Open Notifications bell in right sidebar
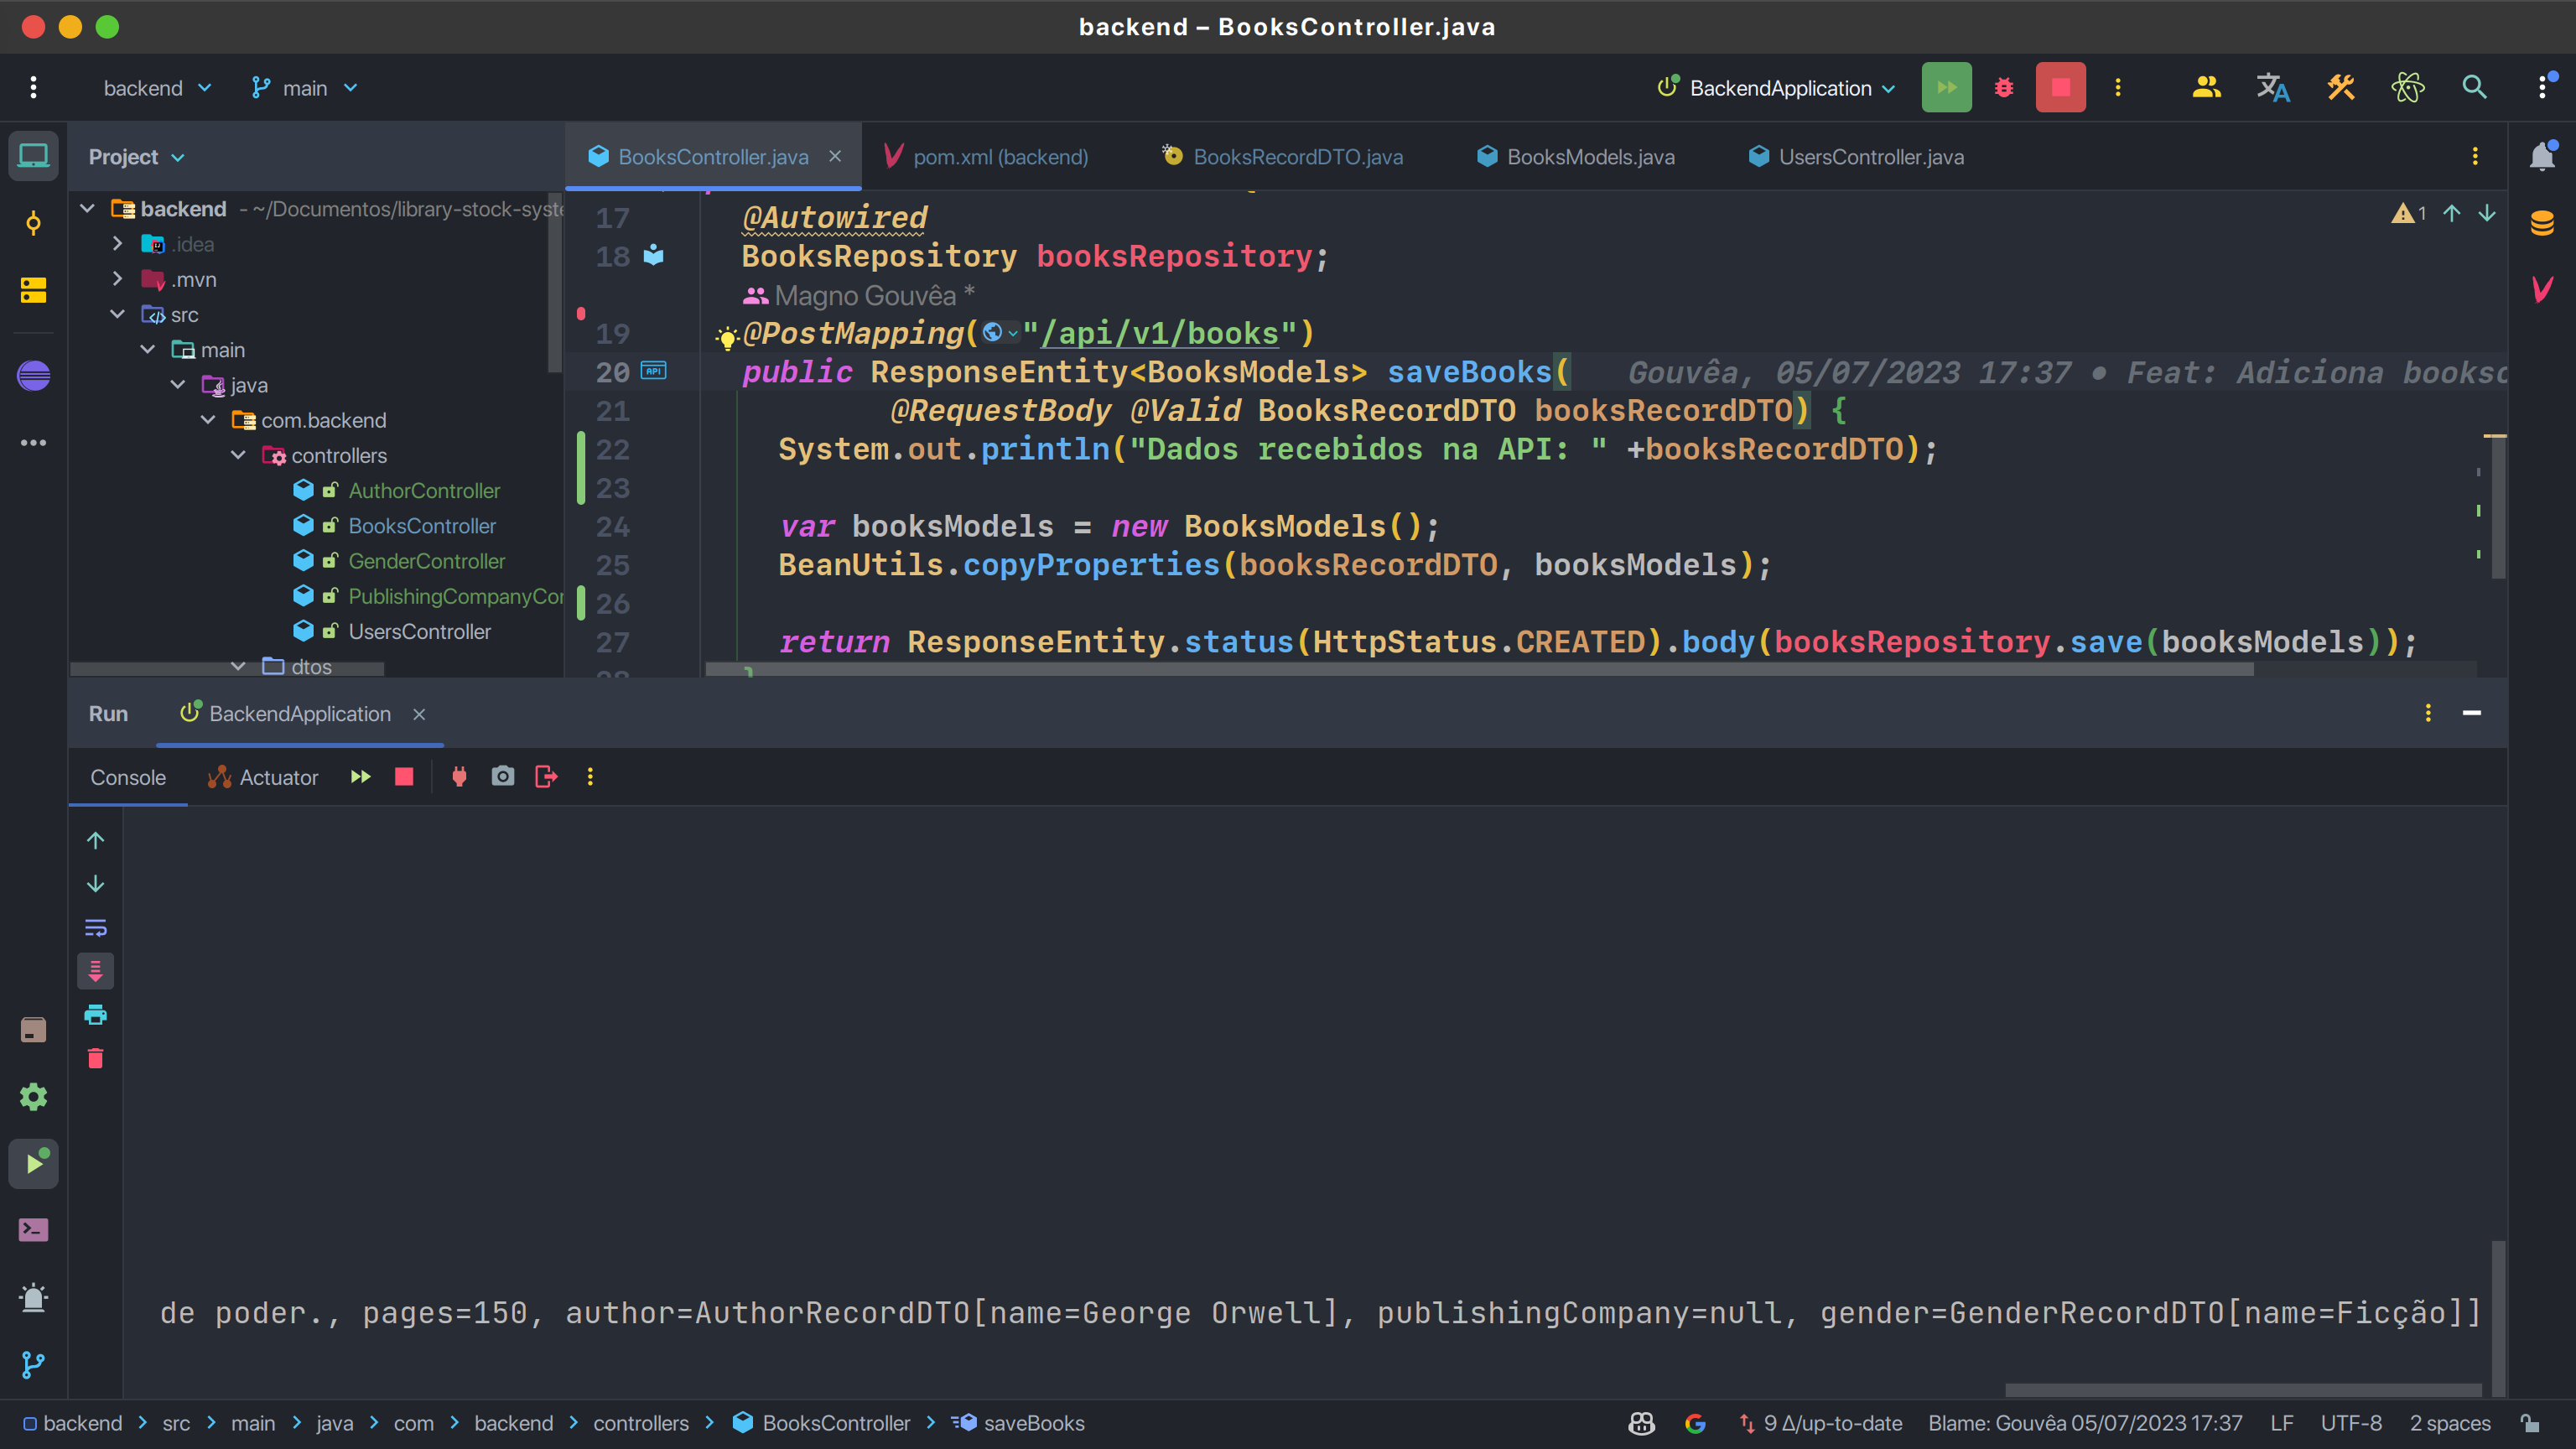2576x1449 pixels. pyautogui.click(x=2541, y=156)
